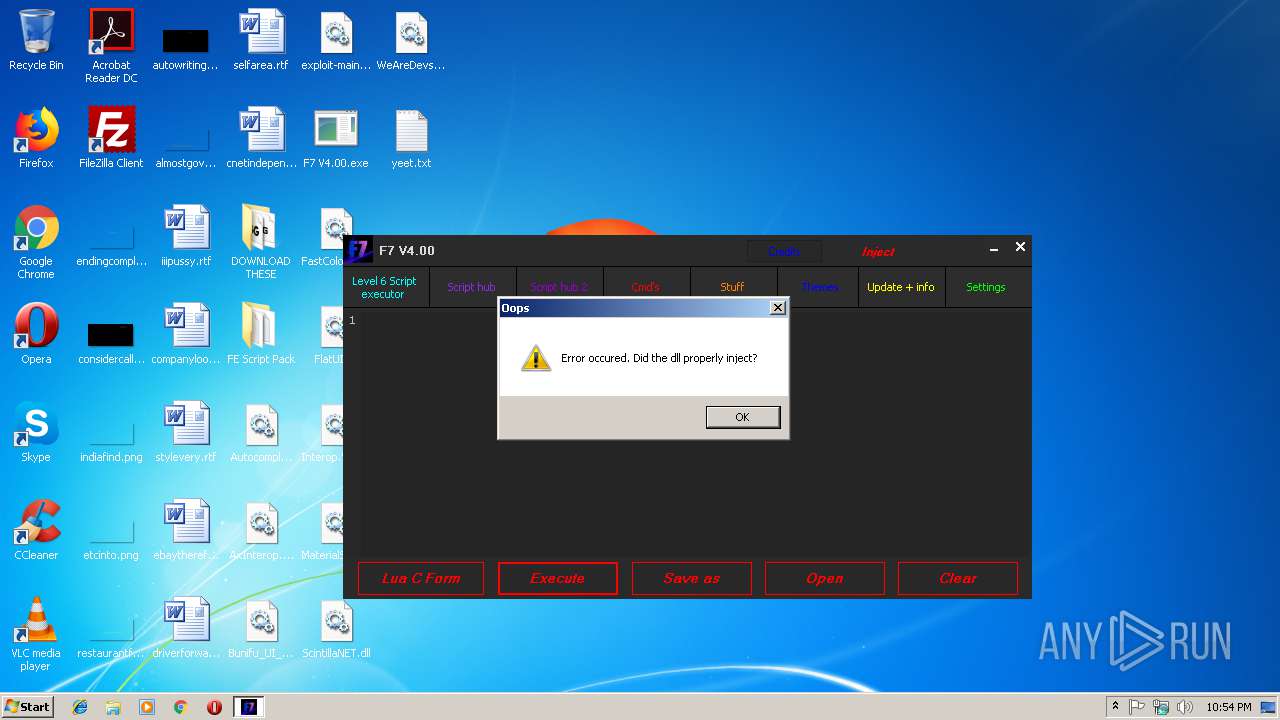Open ebaytheref document icon
This screenshot has height=720, width=1280.
186,530
